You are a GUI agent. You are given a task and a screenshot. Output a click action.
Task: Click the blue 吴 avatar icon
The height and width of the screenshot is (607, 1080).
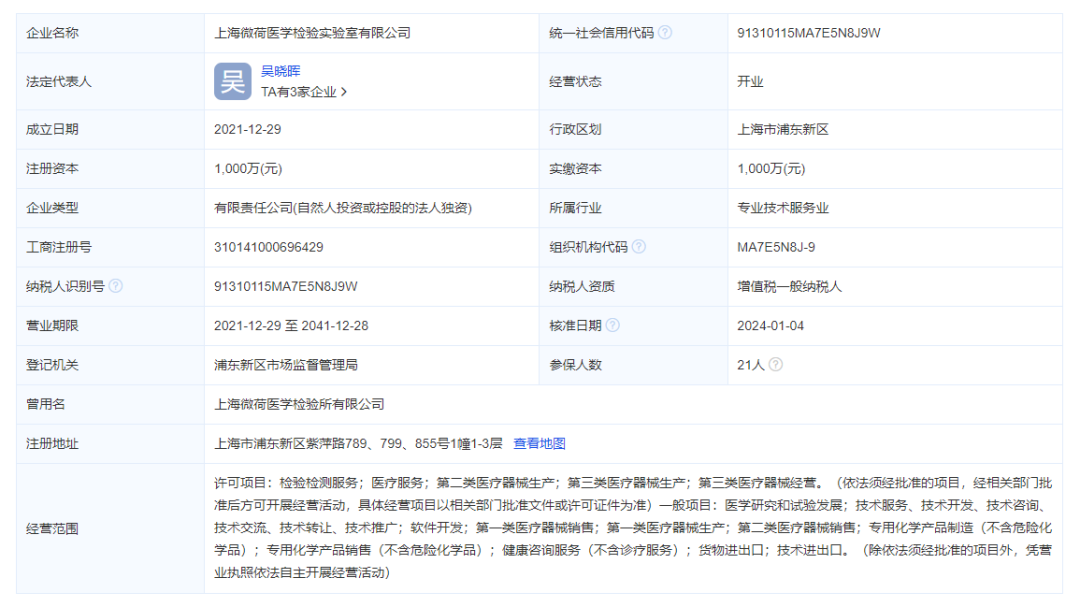coord(232,81)
